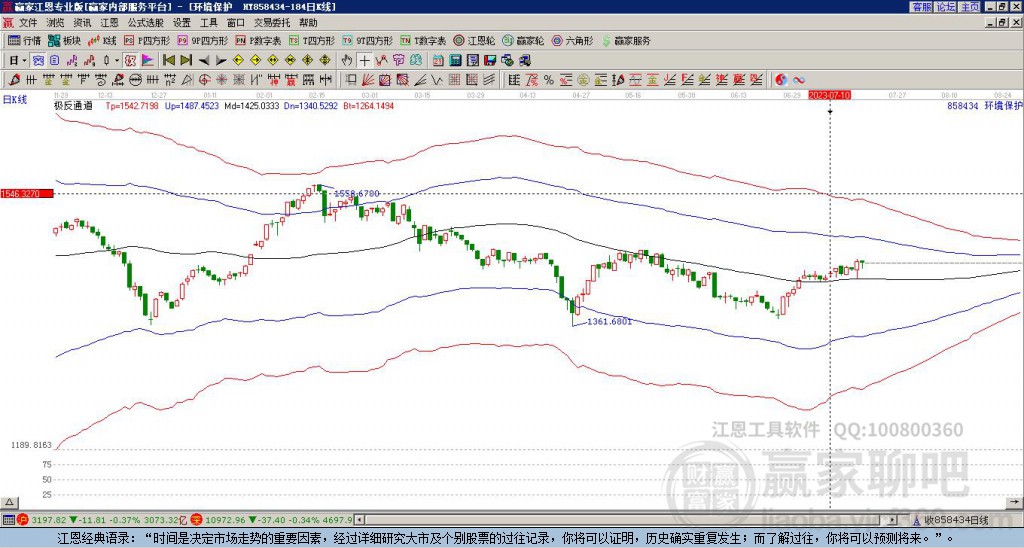Jump to the last bar icon
The width and height of the screenshot is (1024, 548).
pos(186,60)
